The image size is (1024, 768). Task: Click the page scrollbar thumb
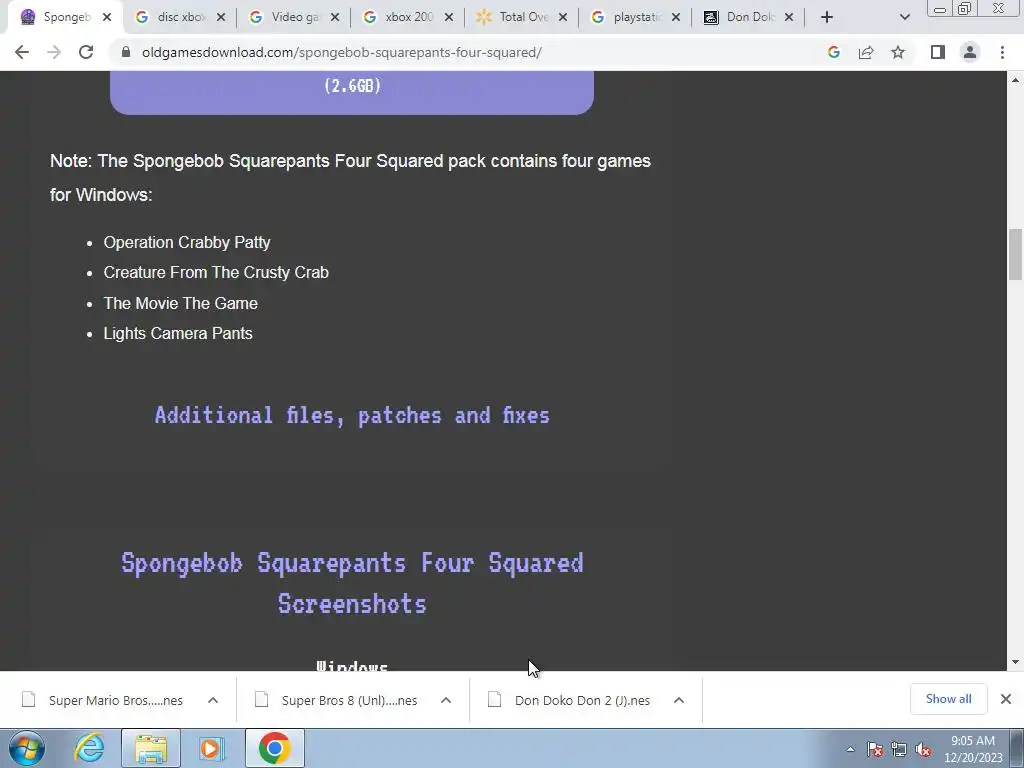click(x=1015, y=254)
